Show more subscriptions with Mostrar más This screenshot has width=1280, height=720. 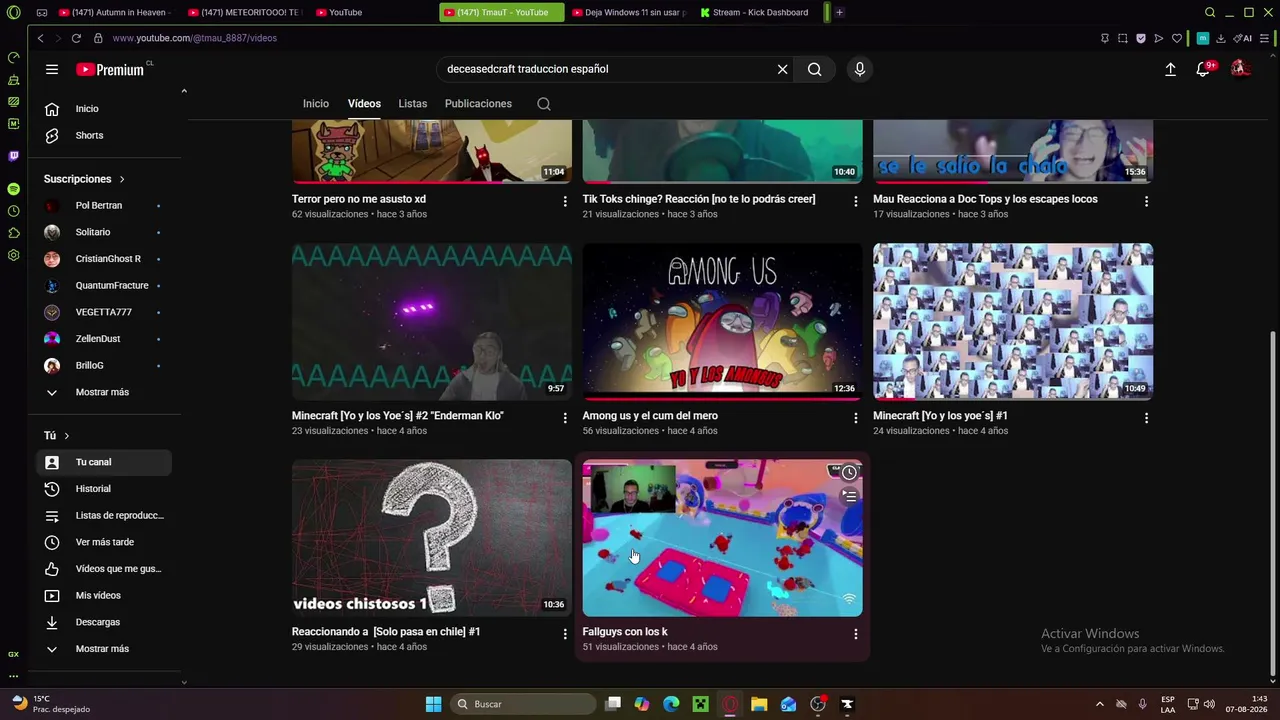[x=104, y=392]
